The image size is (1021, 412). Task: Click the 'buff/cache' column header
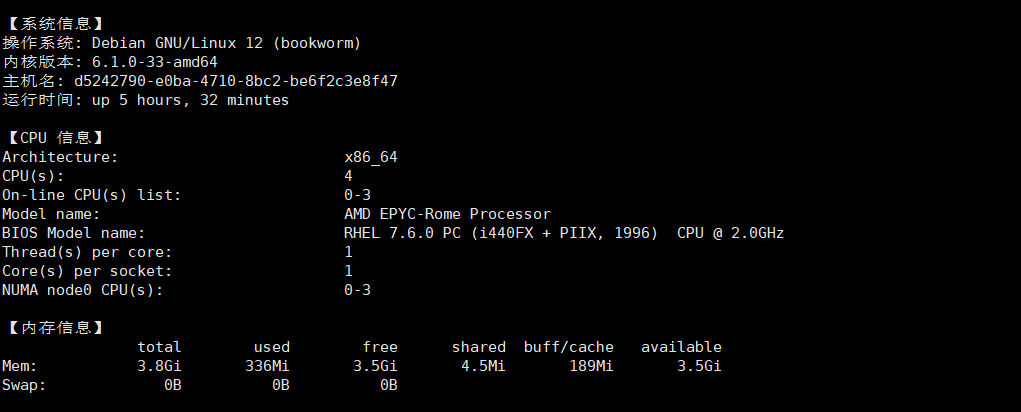click(x=568, y=347)
